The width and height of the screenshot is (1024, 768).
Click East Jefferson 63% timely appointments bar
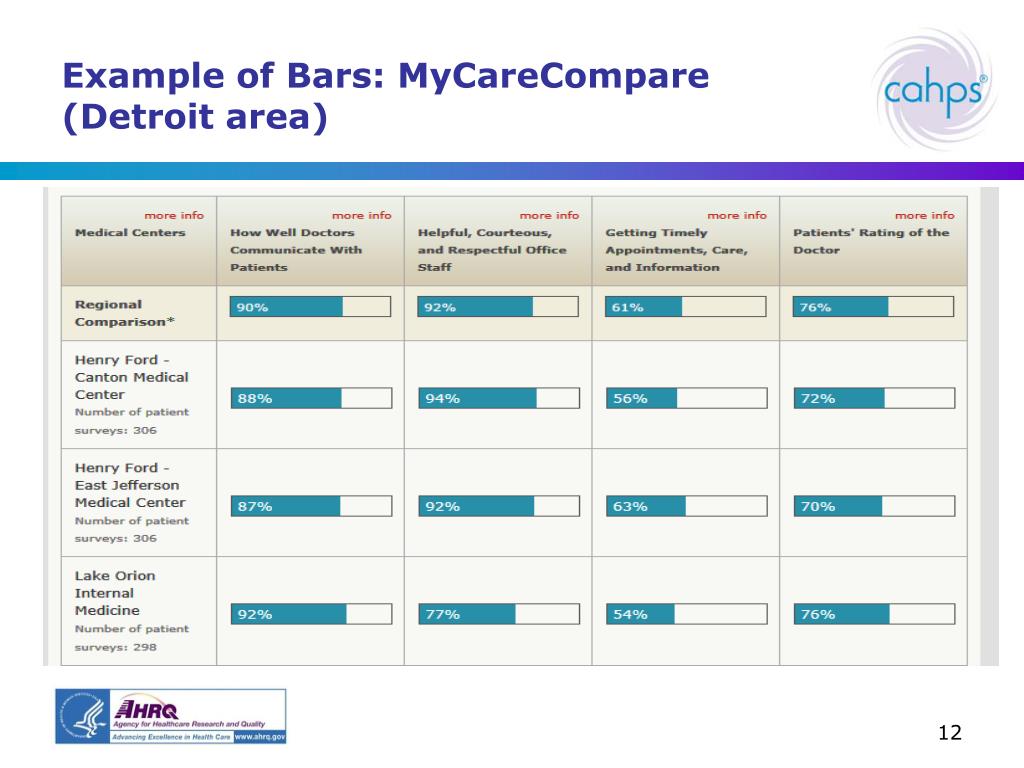(686, 506)
